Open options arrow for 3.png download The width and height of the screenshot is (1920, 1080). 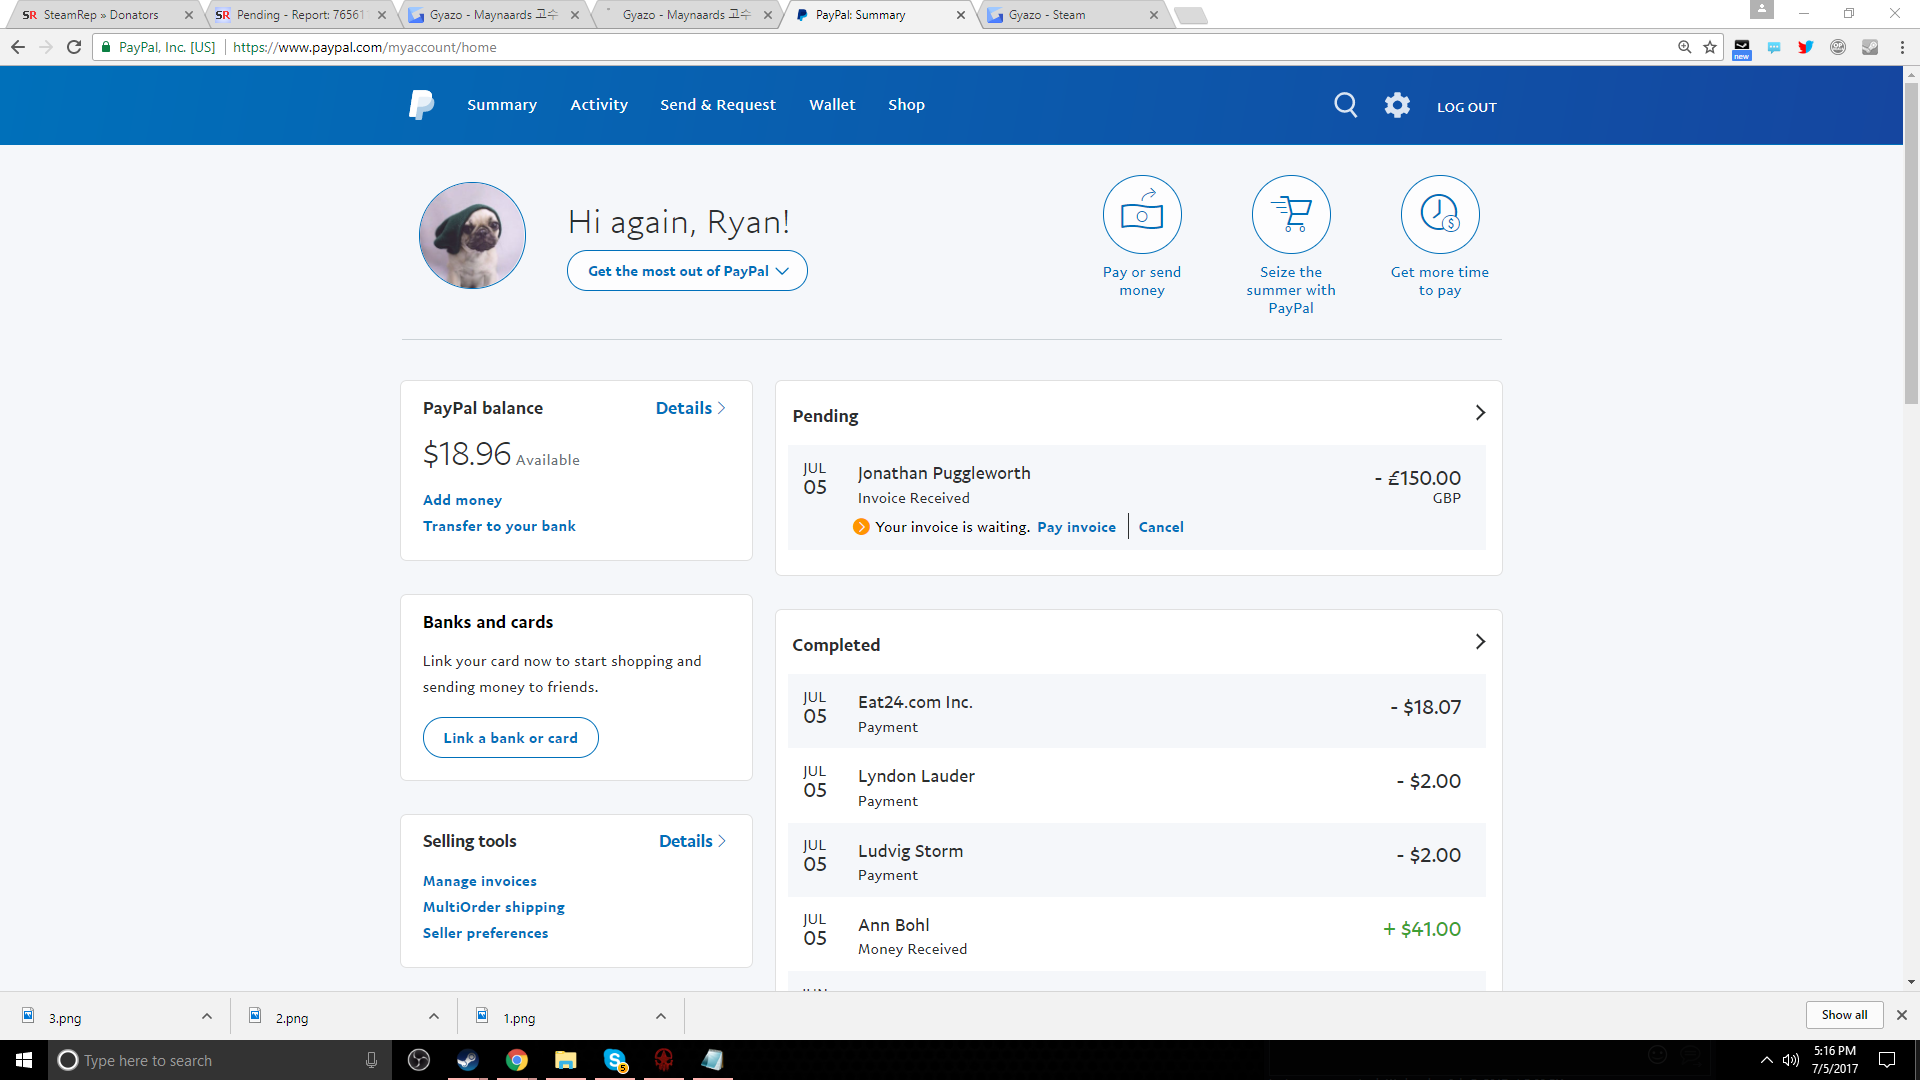[207, 1017]
